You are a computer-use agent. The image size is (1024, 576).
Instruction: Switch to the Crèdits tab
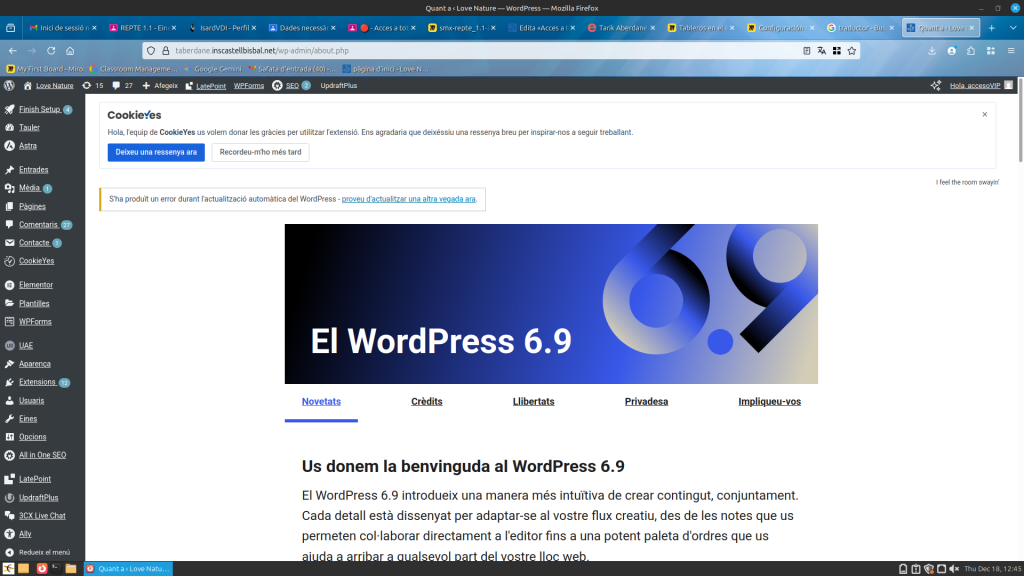[x=426, y=402]
